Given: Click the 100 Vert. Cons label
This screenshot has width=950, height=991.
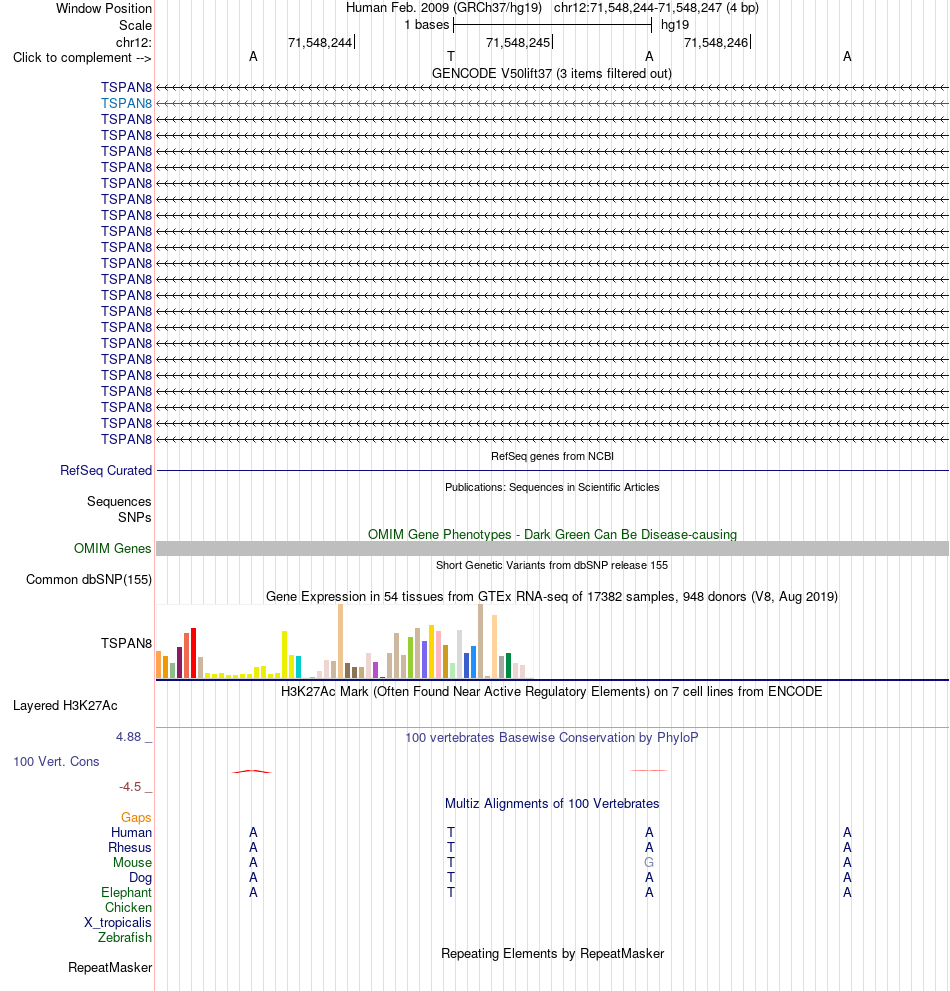Looking at the screenshot, I should [x=56, y=762].
